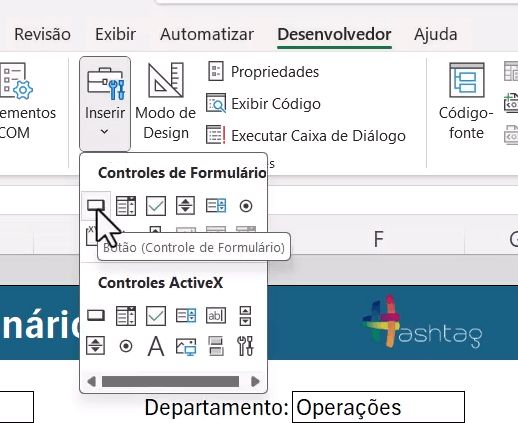Insert a Form Control Combo Box
Image resolution: width=518 pixels, height=423 pixels.
tap(126, 205)
